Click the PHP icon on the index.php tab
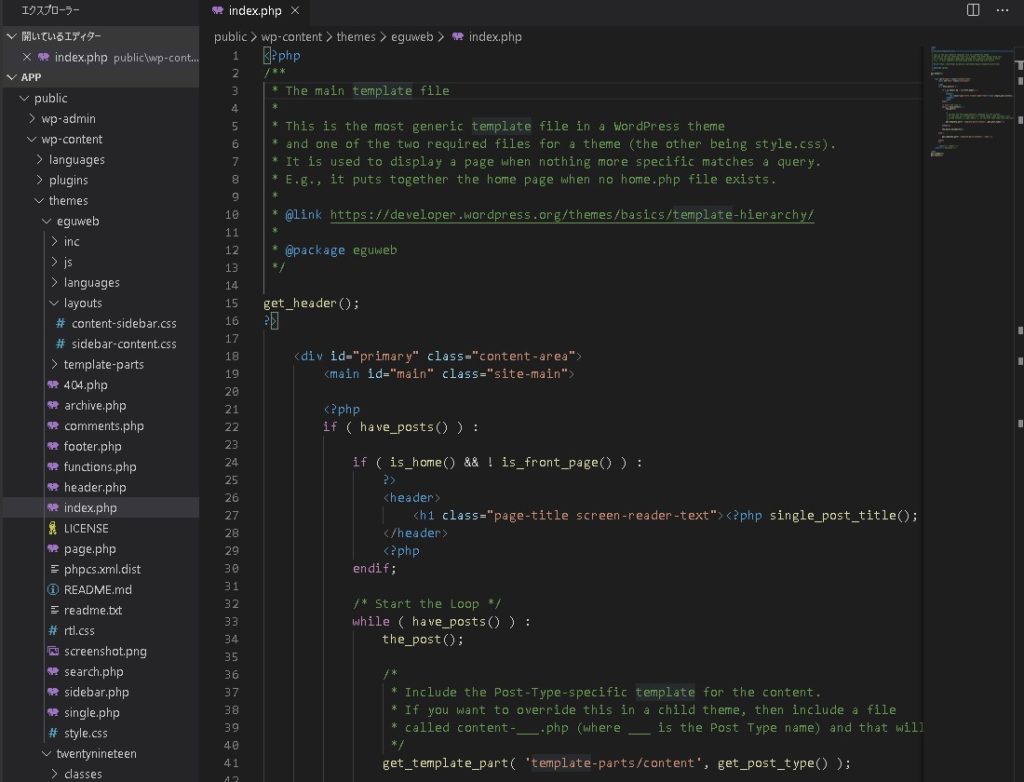 point(217,11)
